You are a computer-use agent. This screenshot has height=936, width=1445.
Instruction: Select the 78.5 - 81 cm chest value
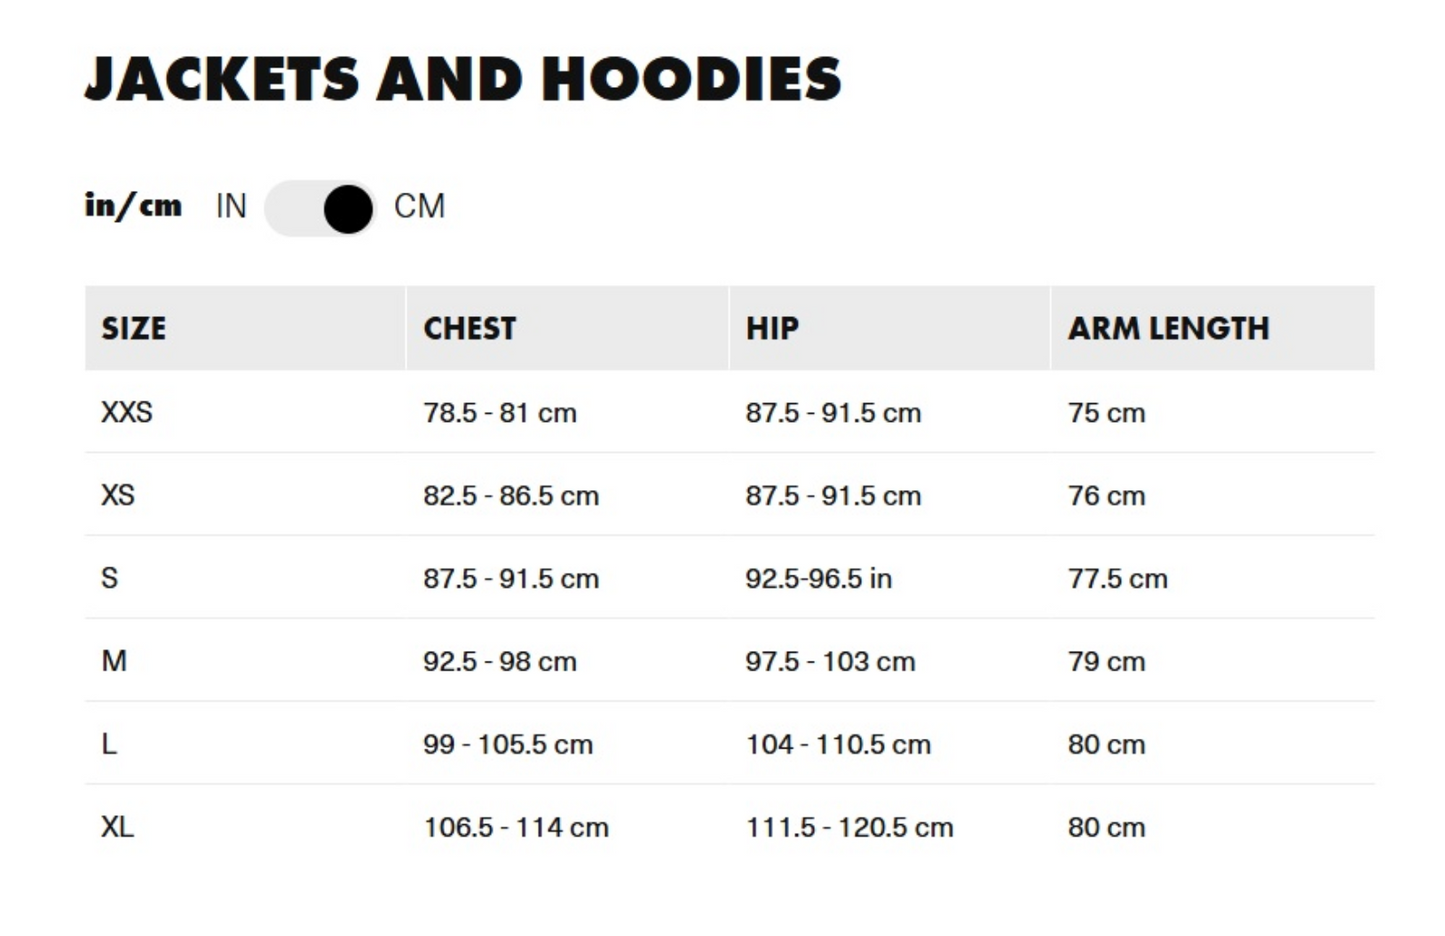tap(500, 413)
